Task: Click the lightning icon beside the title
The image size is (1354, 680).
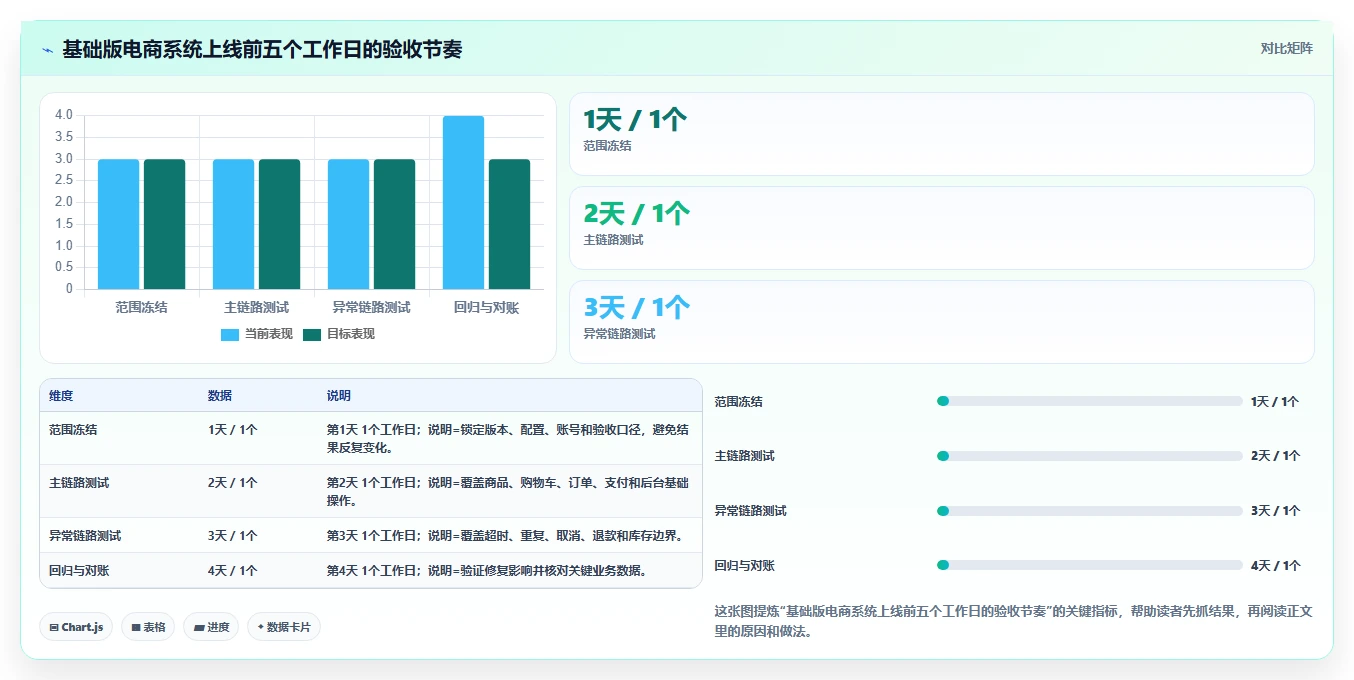Action: 48,50
